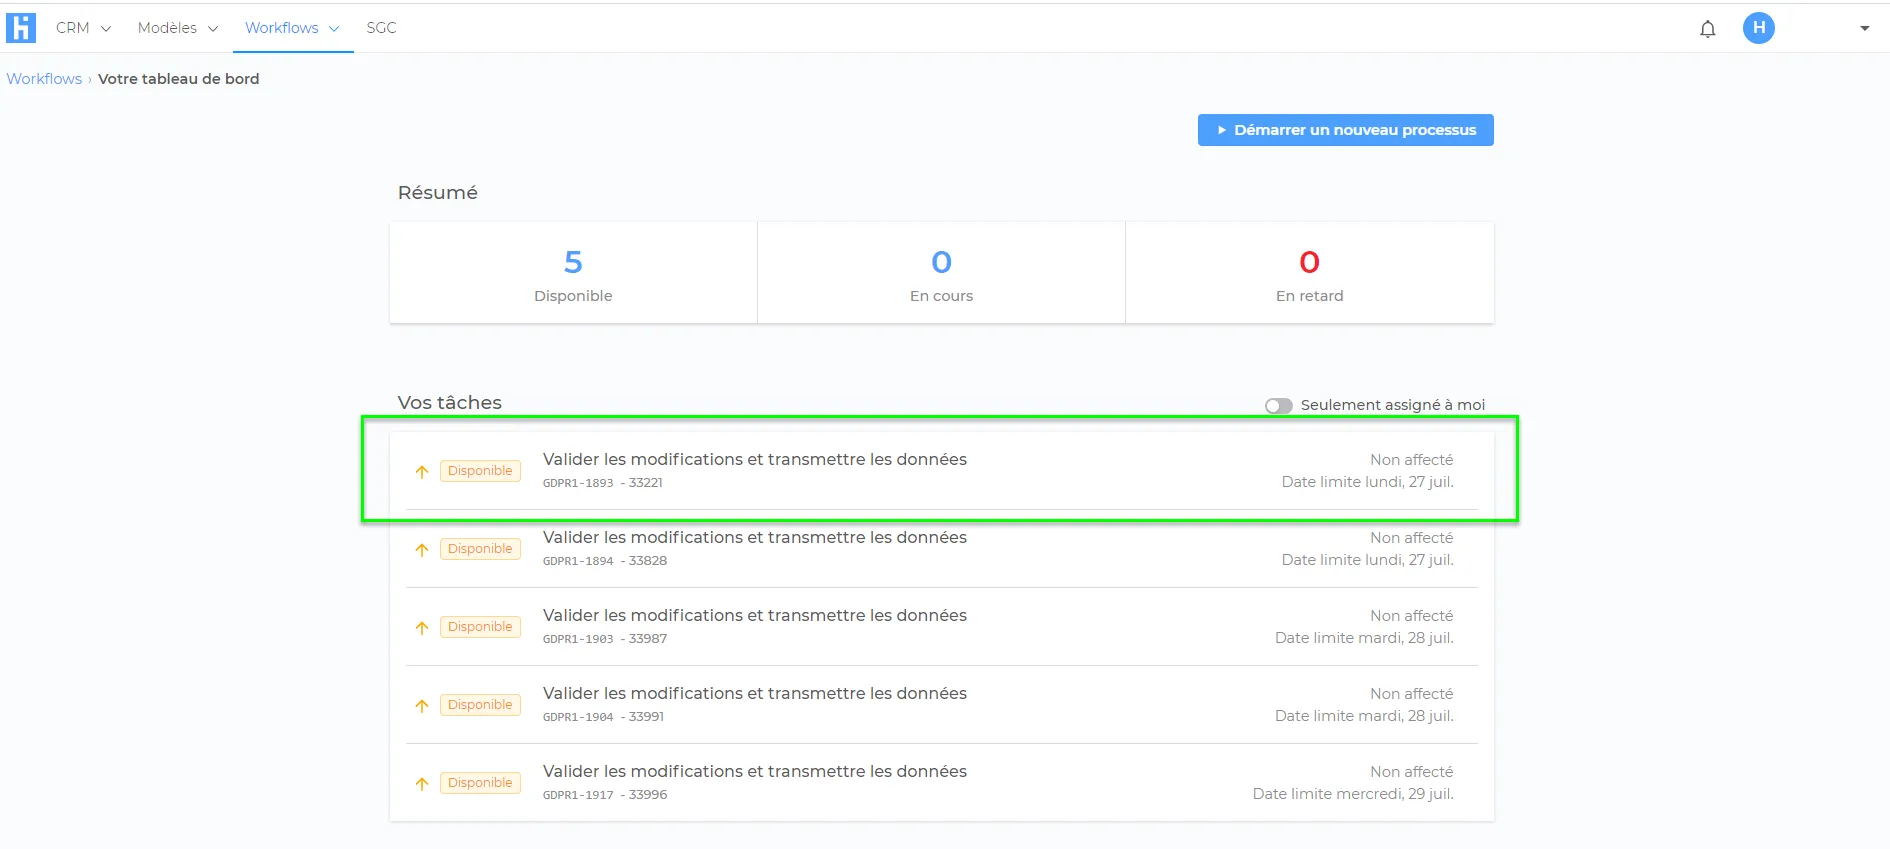Click priority arrow on task GDPR1-1894
1890x849 pixels.
click(422, 550)
